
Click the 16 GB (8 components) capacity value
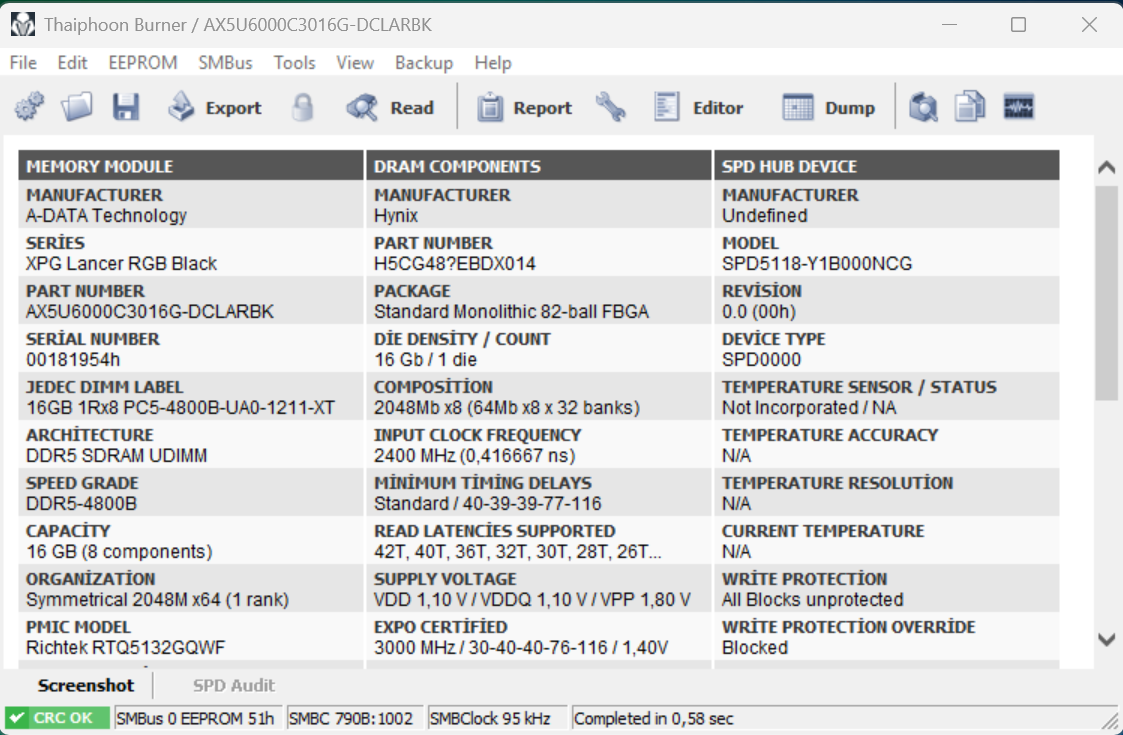pos(119,552)
